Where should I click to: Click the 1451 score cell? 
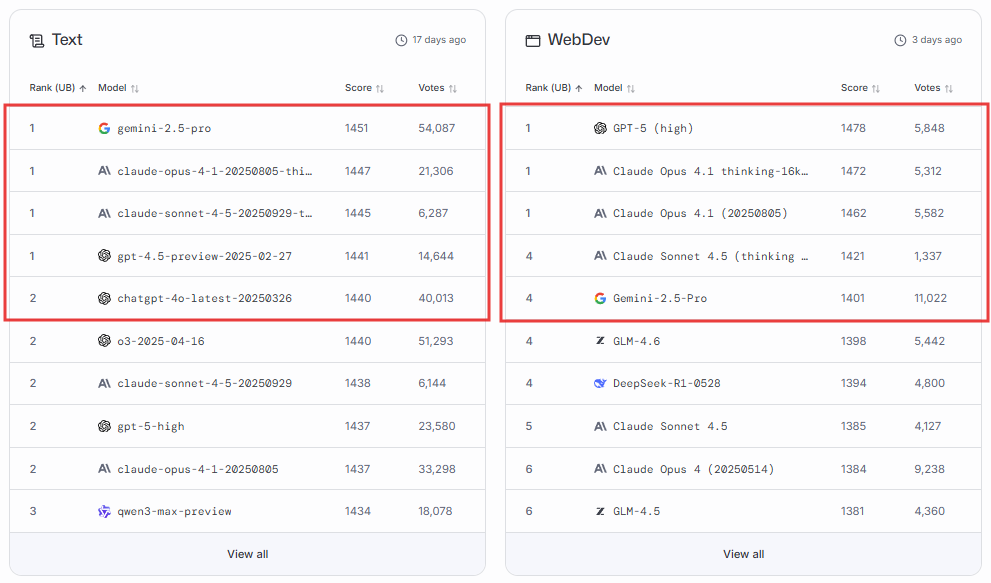[356, 128]
